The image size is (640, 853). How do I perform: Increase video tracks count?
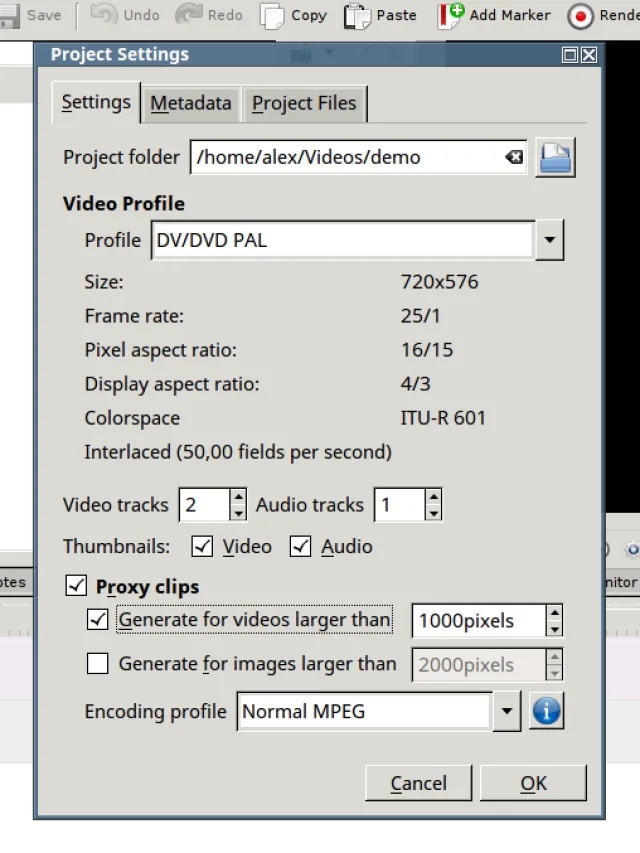tap(238, 497)
